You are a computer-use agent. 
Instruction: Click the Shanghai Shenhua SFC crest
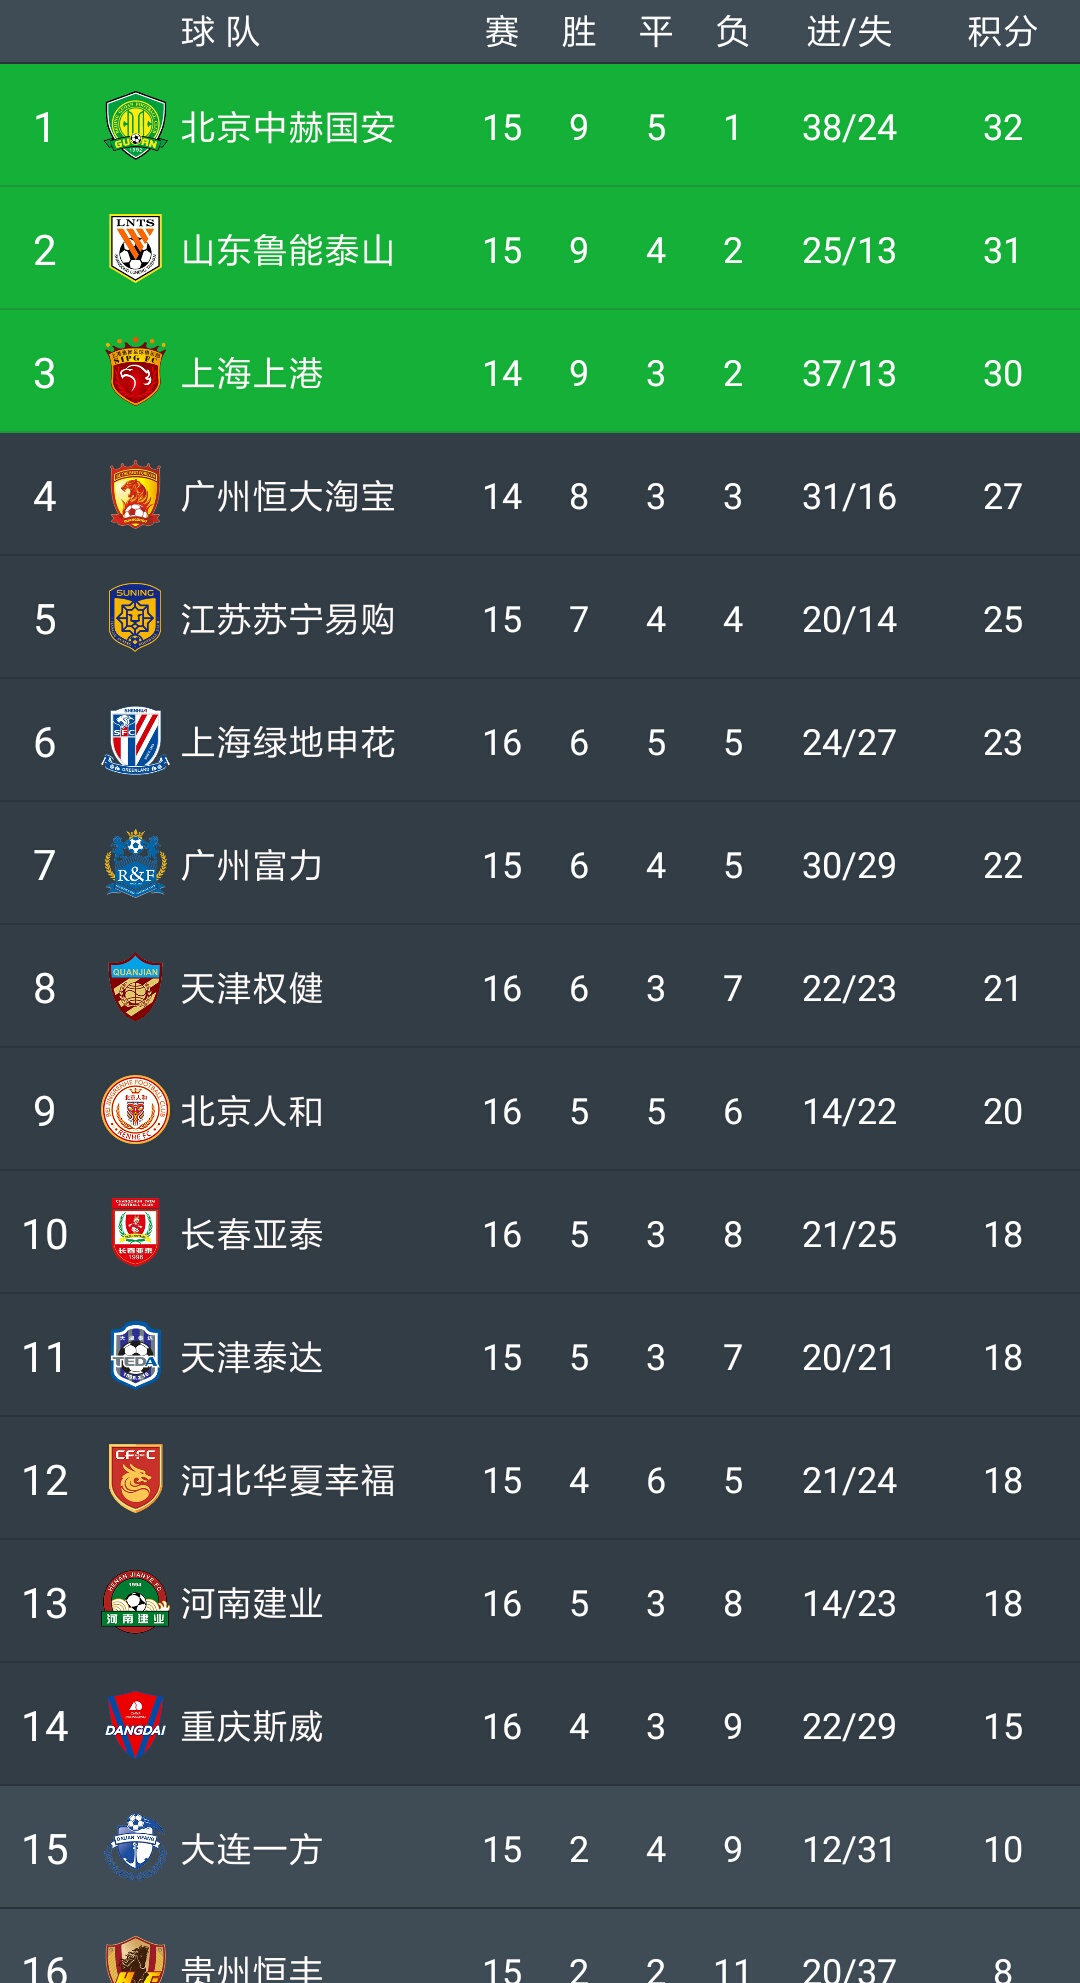(x=135, y=741)
